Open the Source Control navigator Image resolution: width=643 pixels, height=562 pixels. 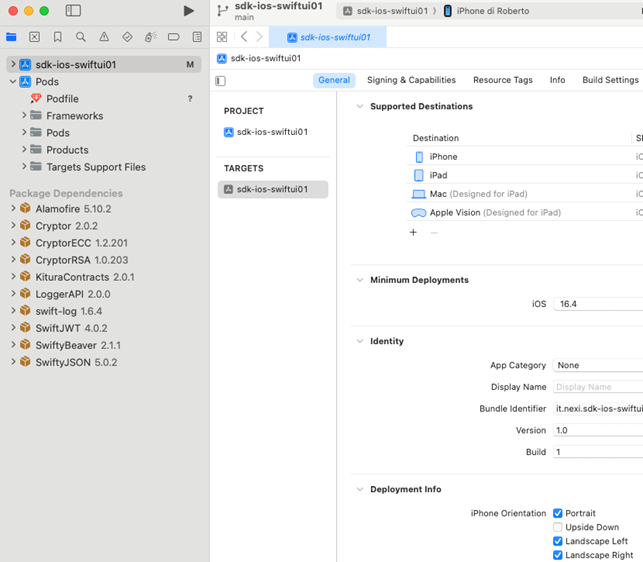click(x=34, y=37)
